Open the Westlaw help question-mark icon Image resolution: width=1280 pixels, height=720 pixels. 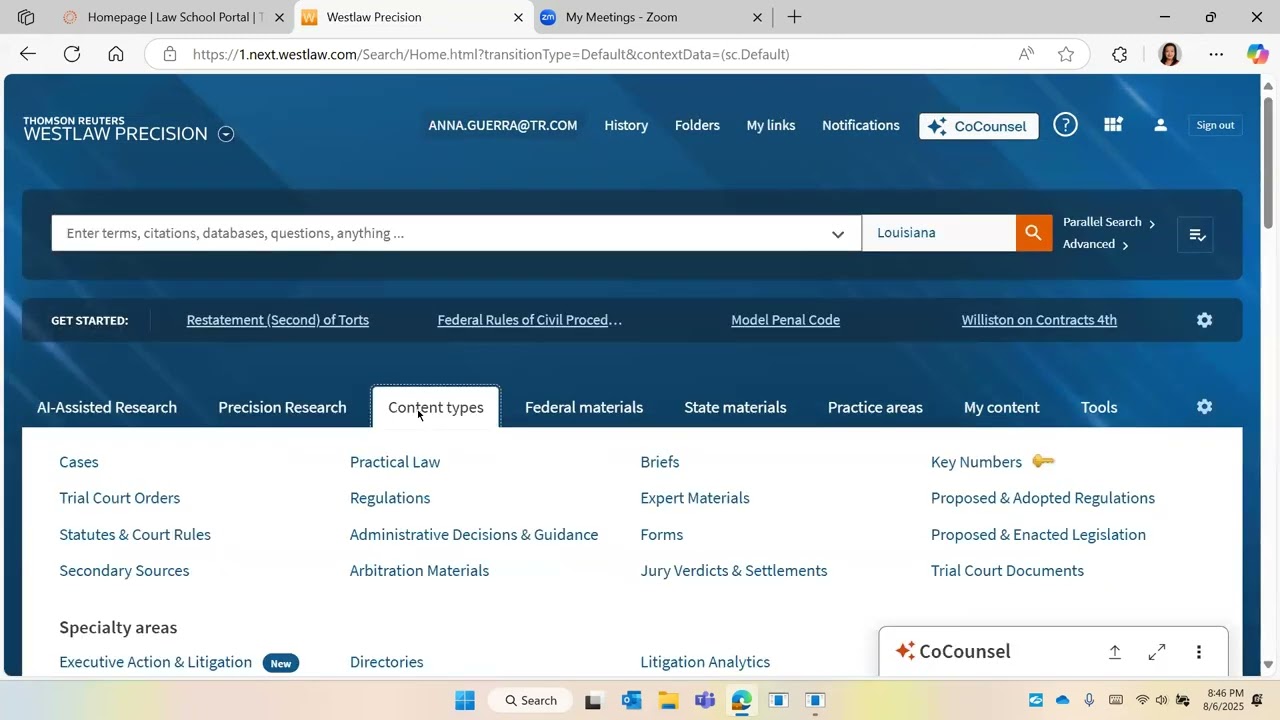[1066, 125]
